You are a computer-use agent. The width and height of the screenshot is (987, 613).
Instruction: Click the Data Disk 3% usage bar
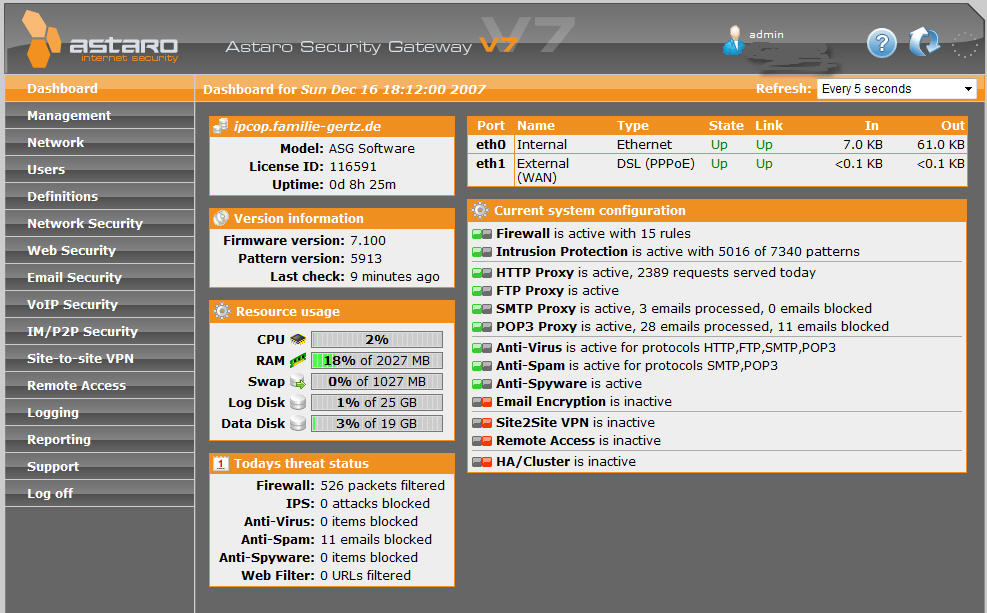coord(376,424)
